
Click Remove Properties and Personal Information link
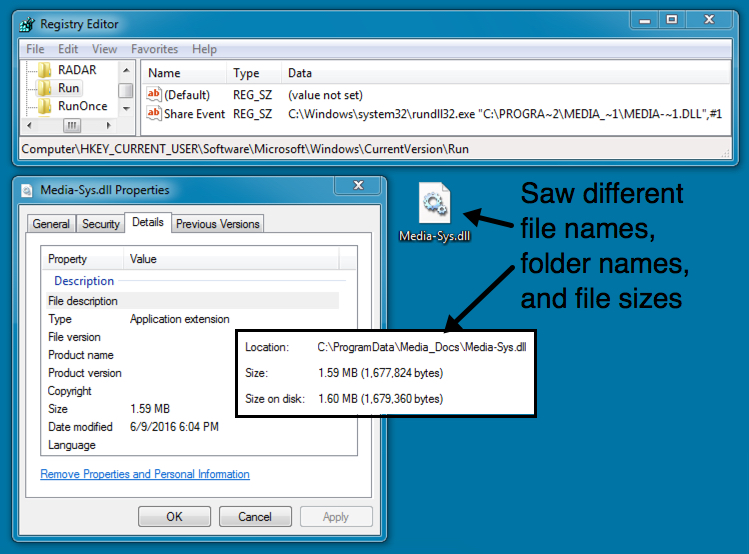(145, 474)
